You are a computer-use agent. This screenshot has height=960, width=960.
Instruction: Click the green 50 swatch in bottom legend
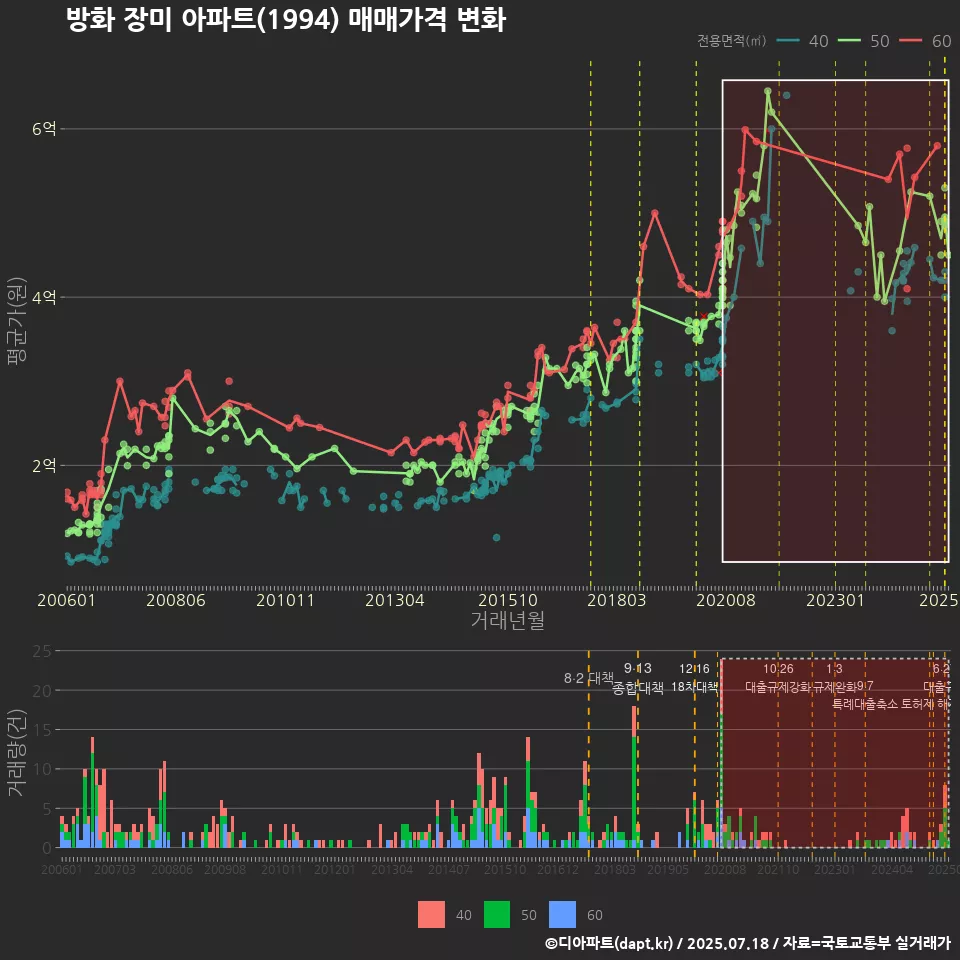[x=497, y=915]
